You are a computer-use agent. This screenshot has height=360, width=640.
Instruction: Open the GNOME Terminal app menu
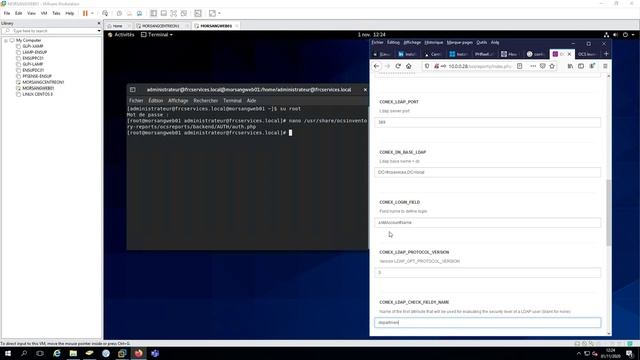coord(157,35)
